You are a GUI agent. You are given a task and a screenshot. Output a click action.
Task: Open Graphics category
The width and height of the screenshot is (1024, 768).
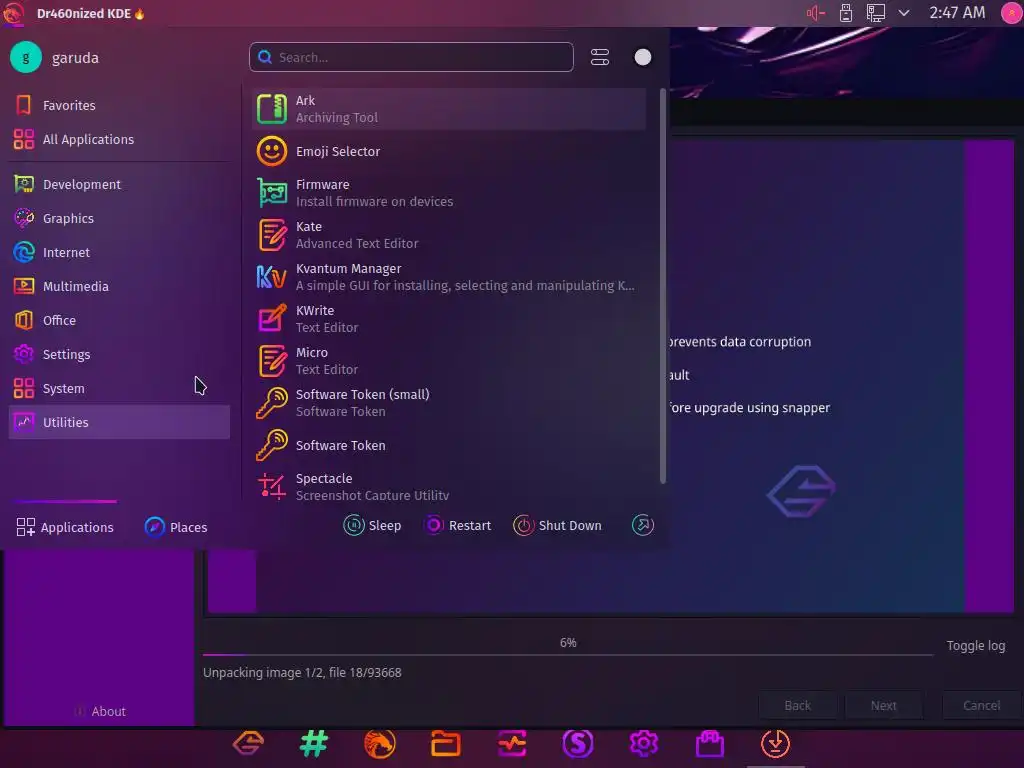pos(119,218)
